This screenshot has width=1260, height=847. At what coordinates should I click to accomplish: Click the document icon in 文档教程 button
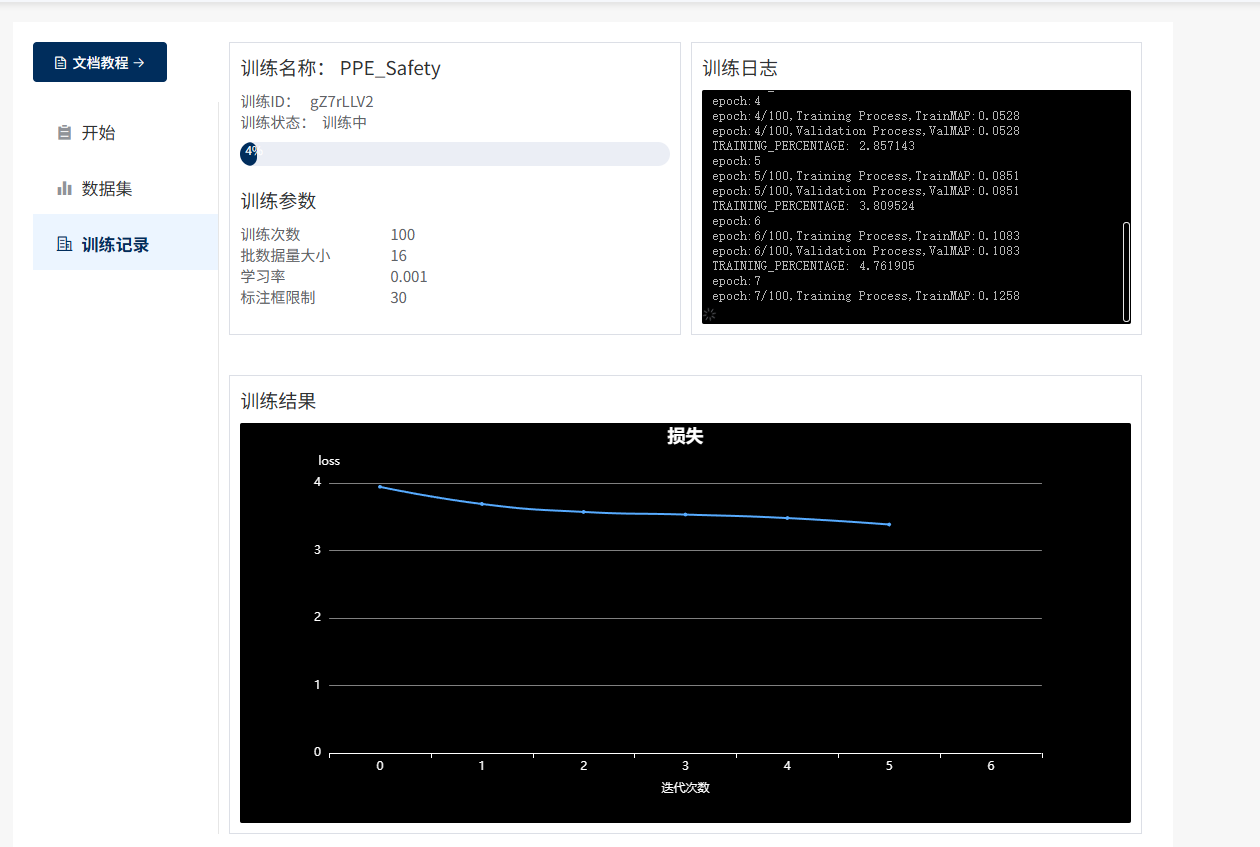point(60,63)
